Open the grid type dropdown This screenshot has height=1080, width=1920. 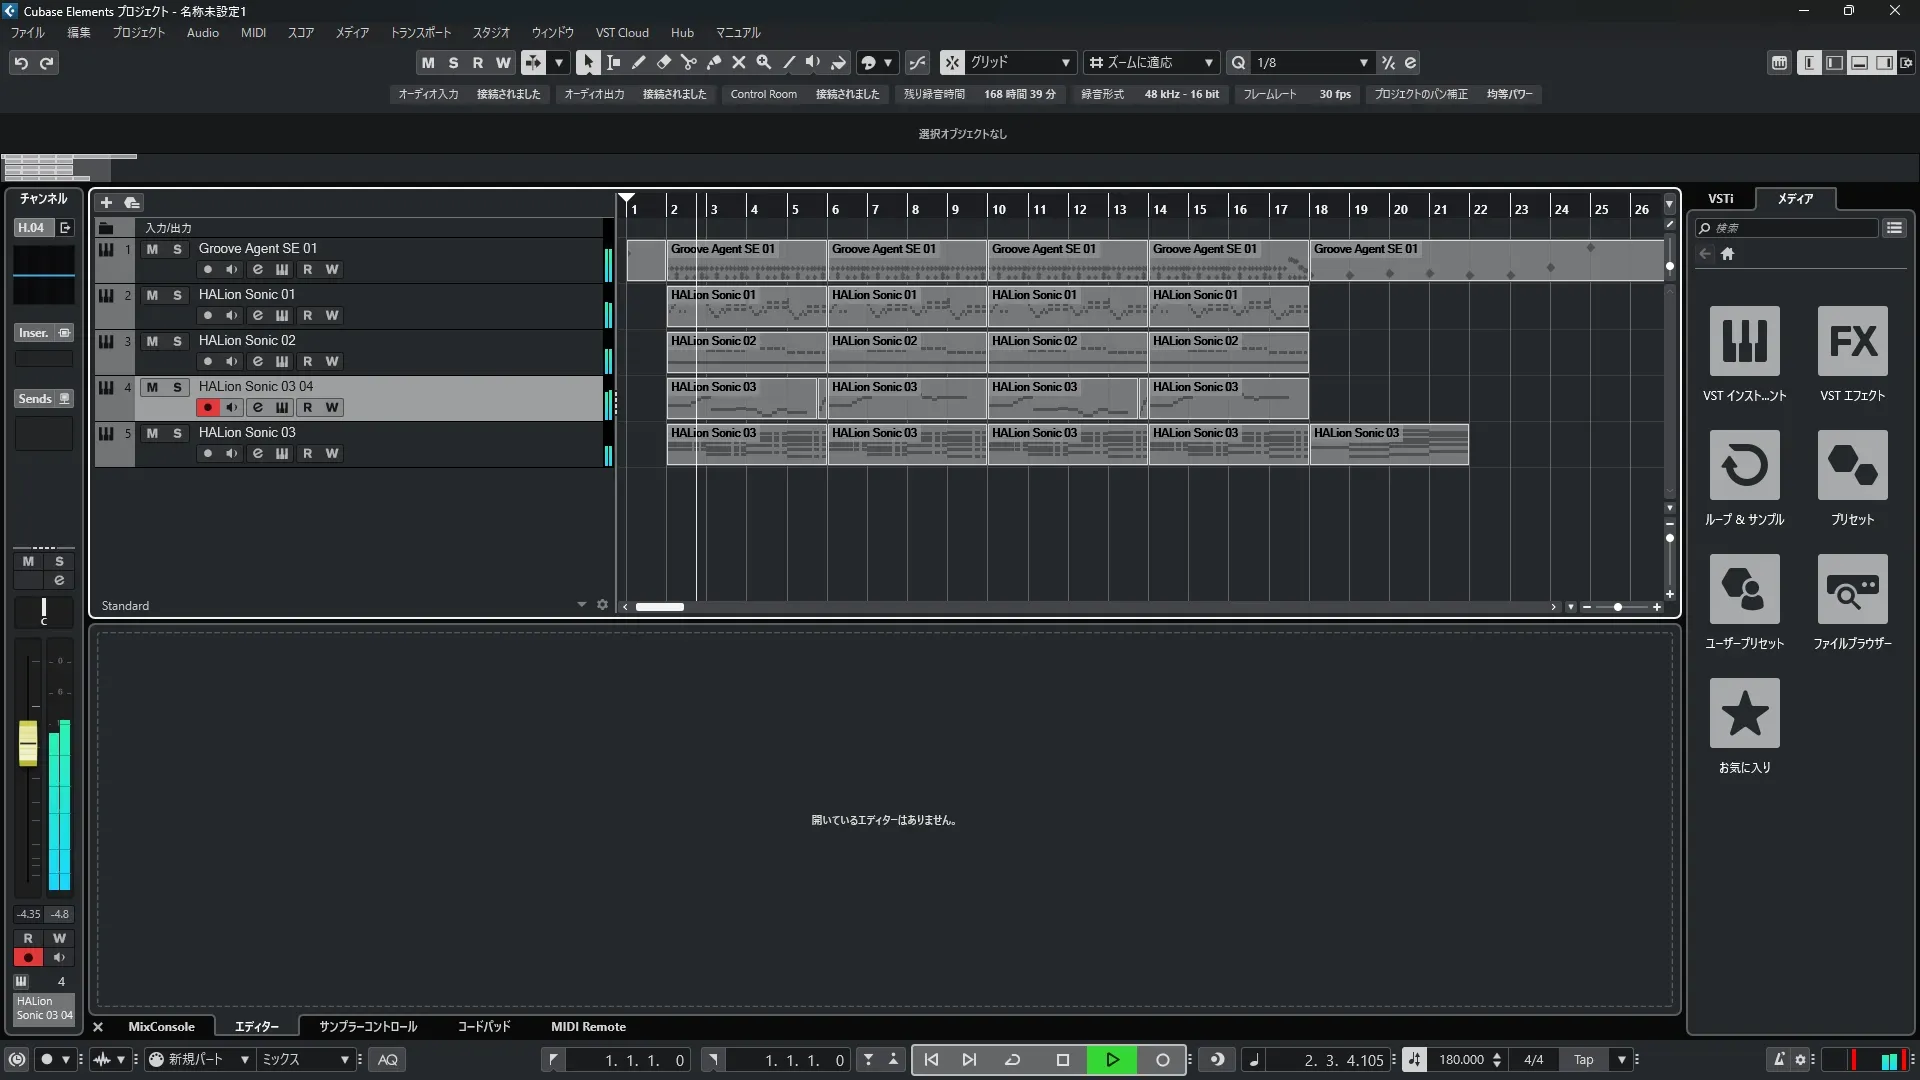point(1065,62)
